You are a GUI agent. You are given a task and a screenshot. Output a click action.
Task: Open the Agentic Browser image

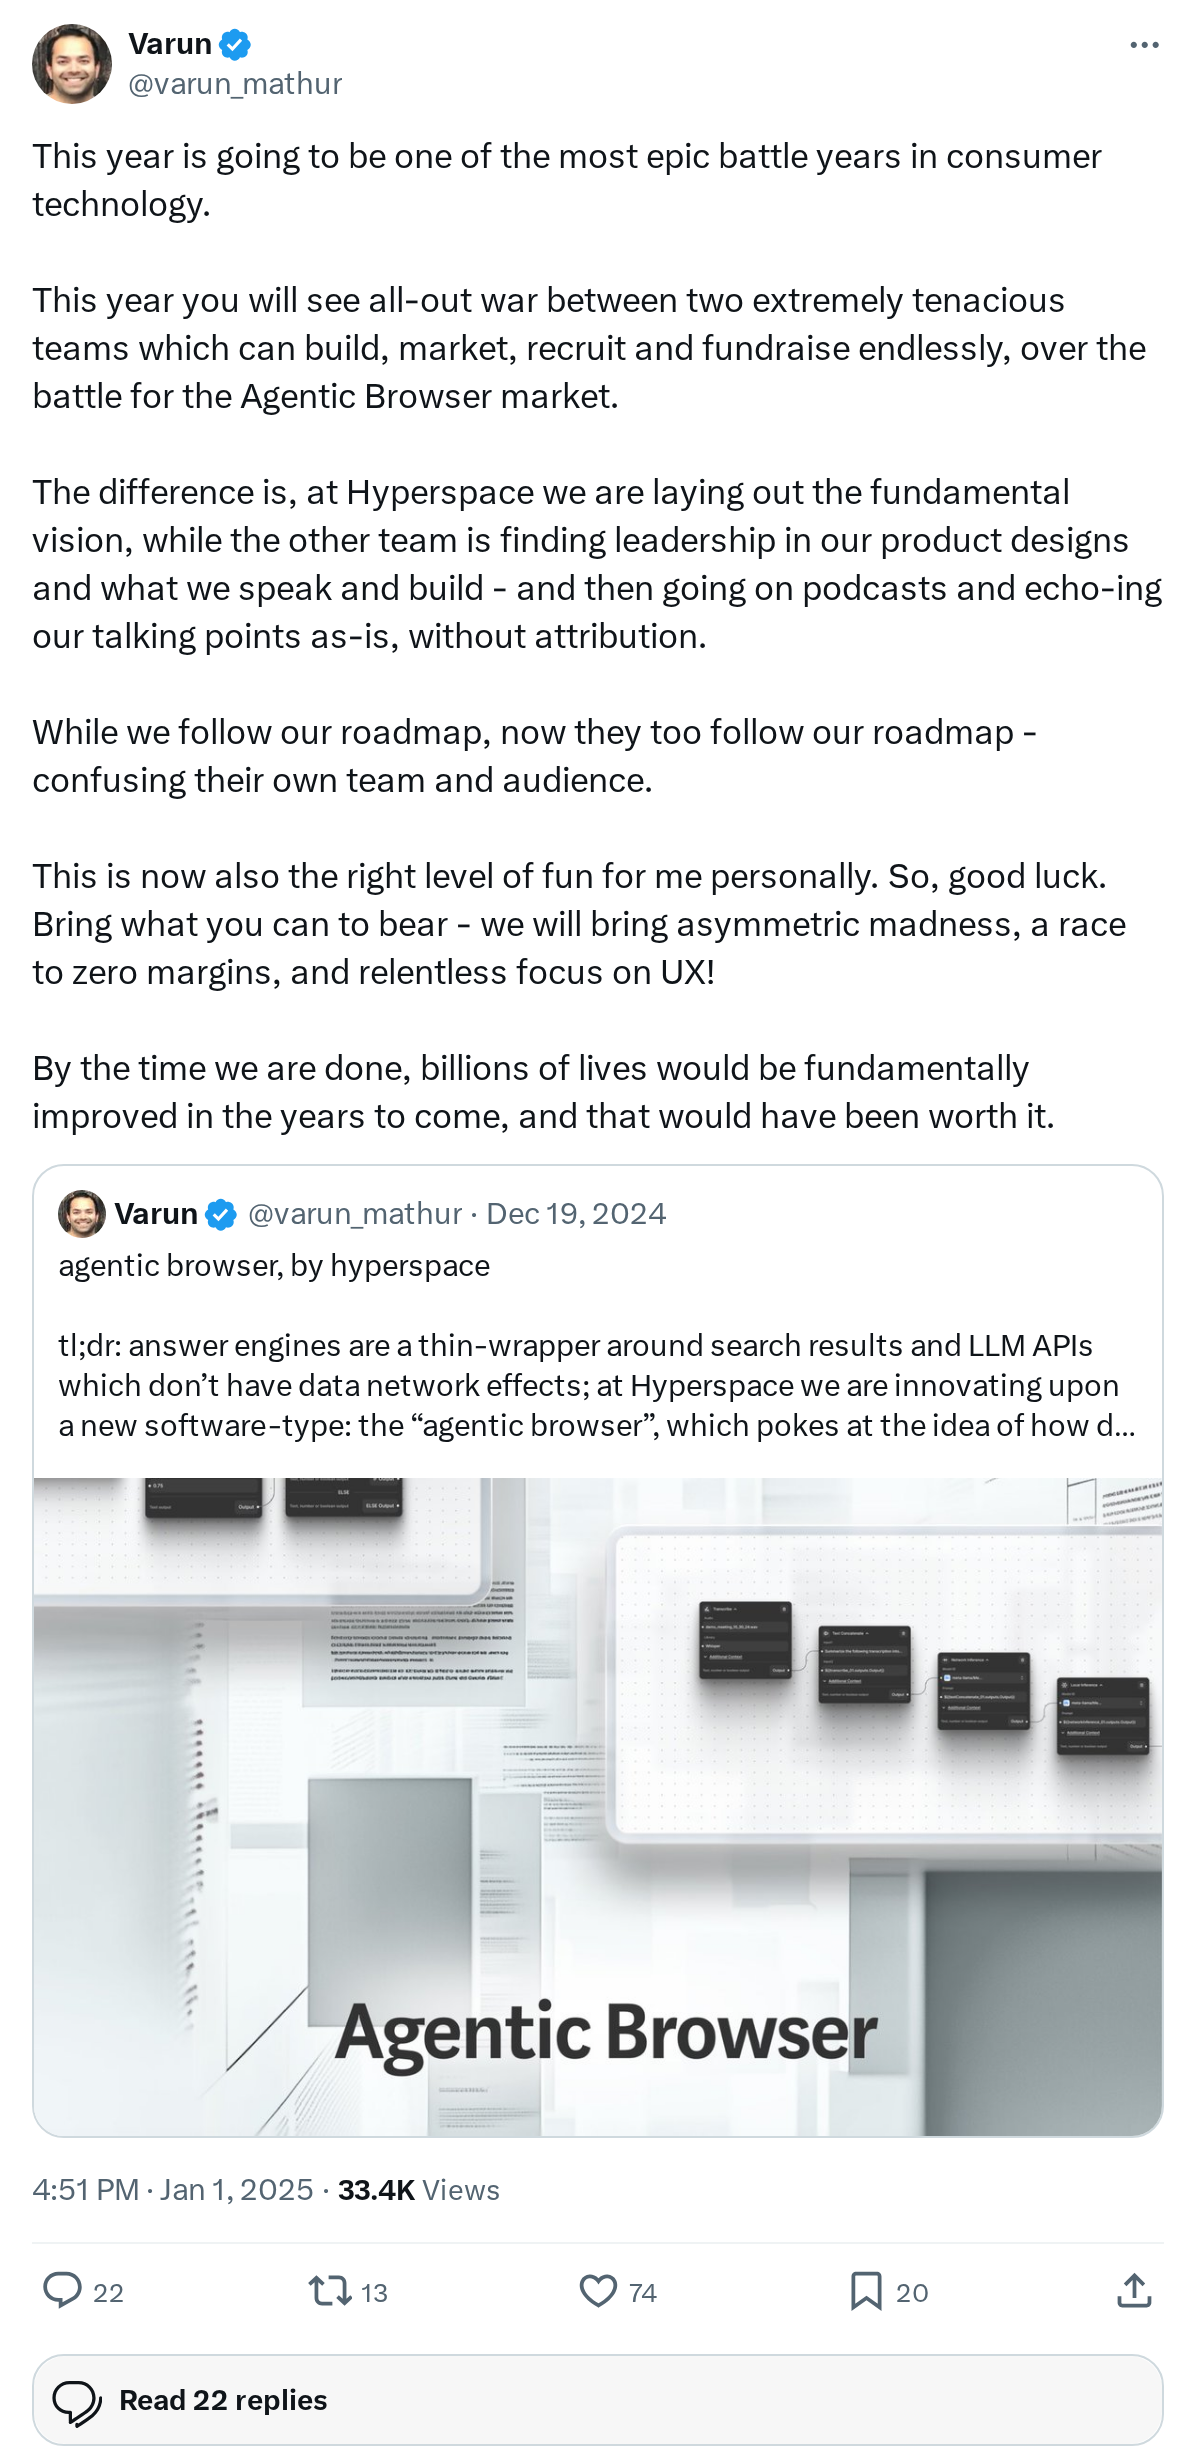(598, 1807)
